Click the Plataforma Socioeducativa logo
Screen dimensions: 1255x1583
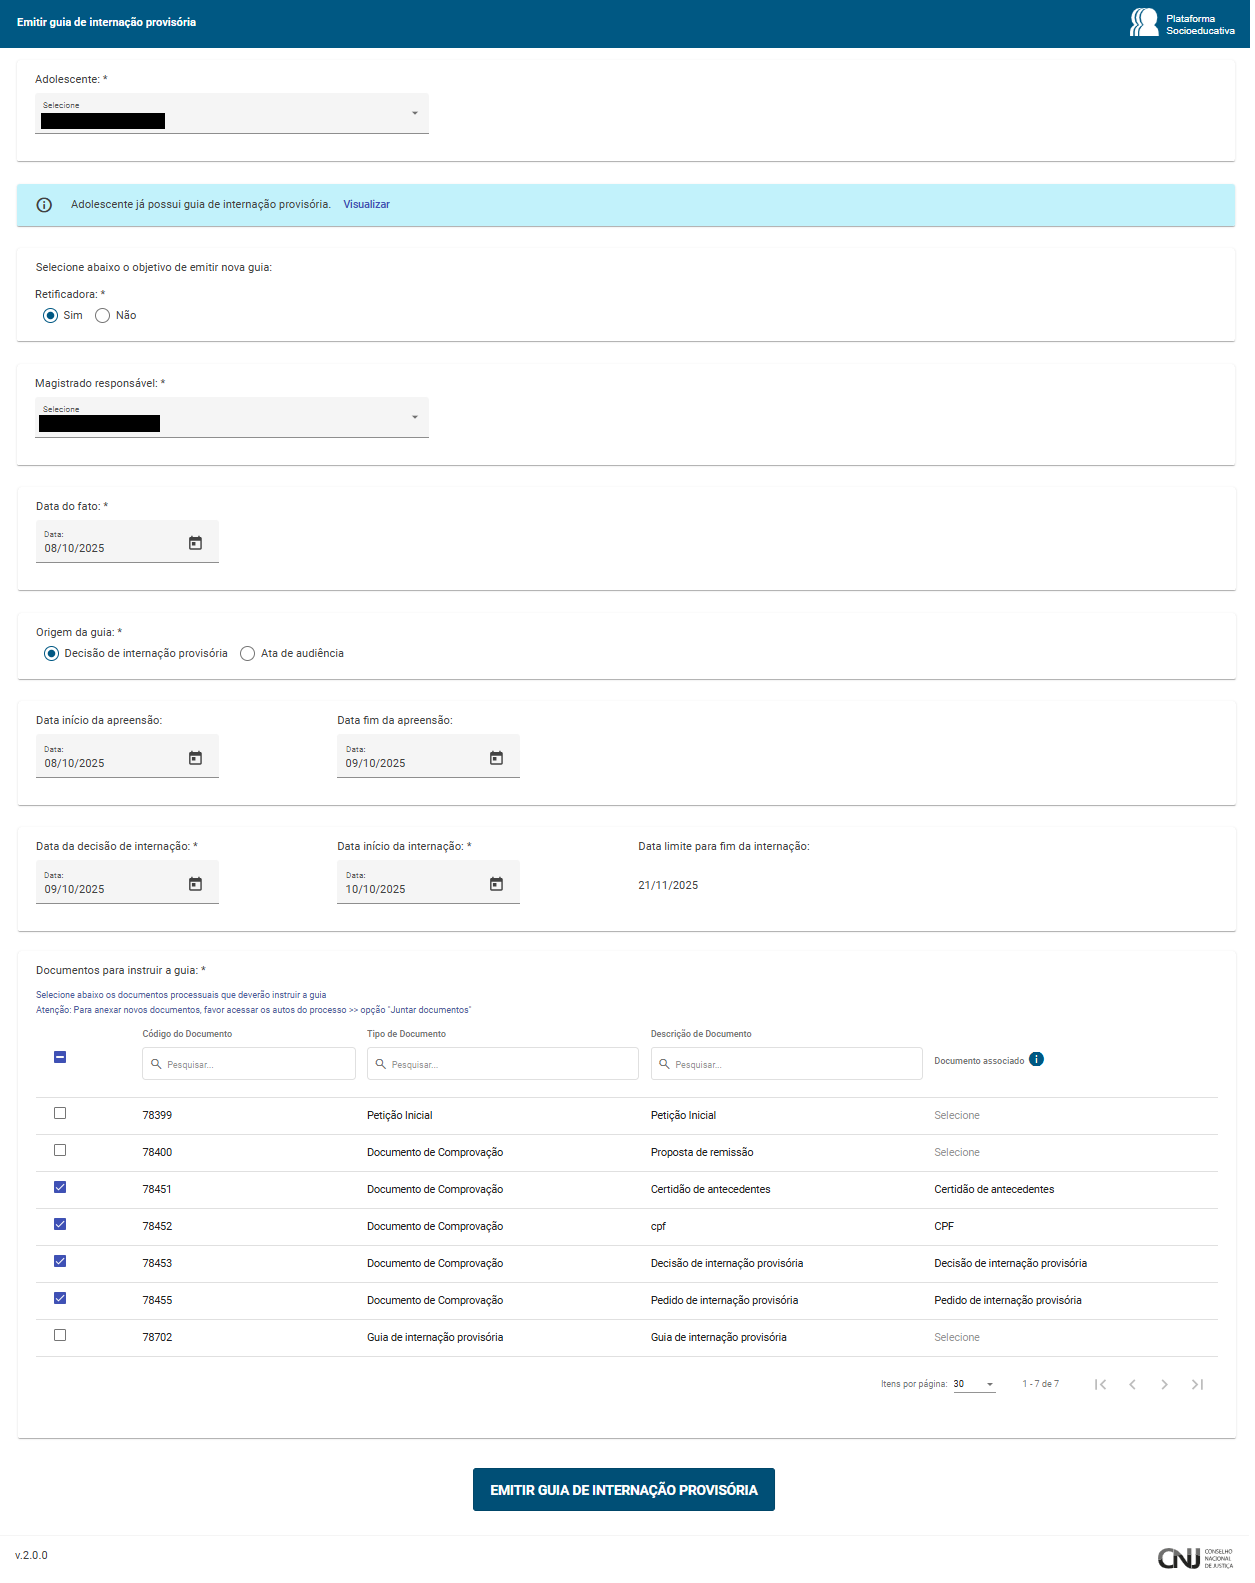(x=1182, y=23)
